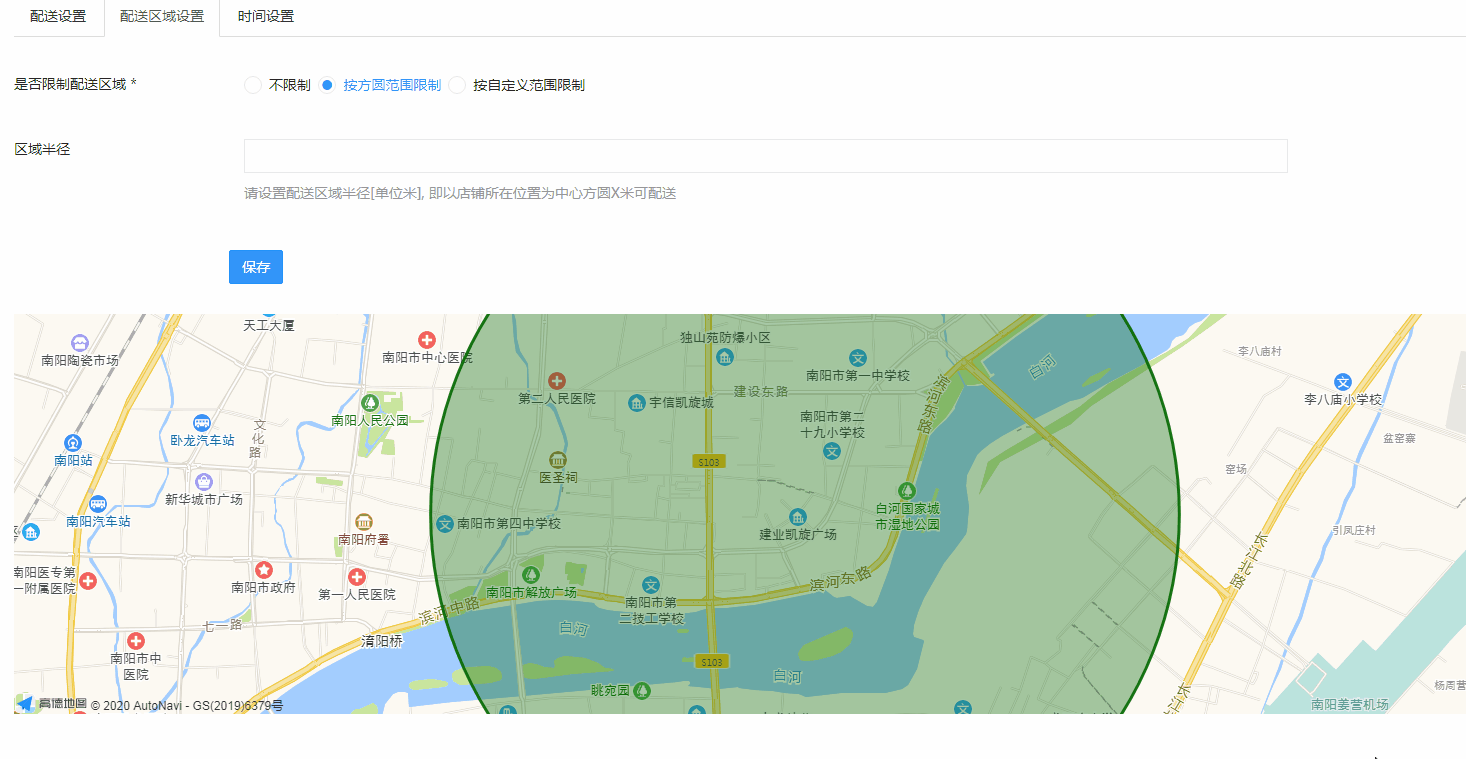Focus the 区域半径 input field
Viewport: 1466px width, 759px height.
click(x=765, y=156)
